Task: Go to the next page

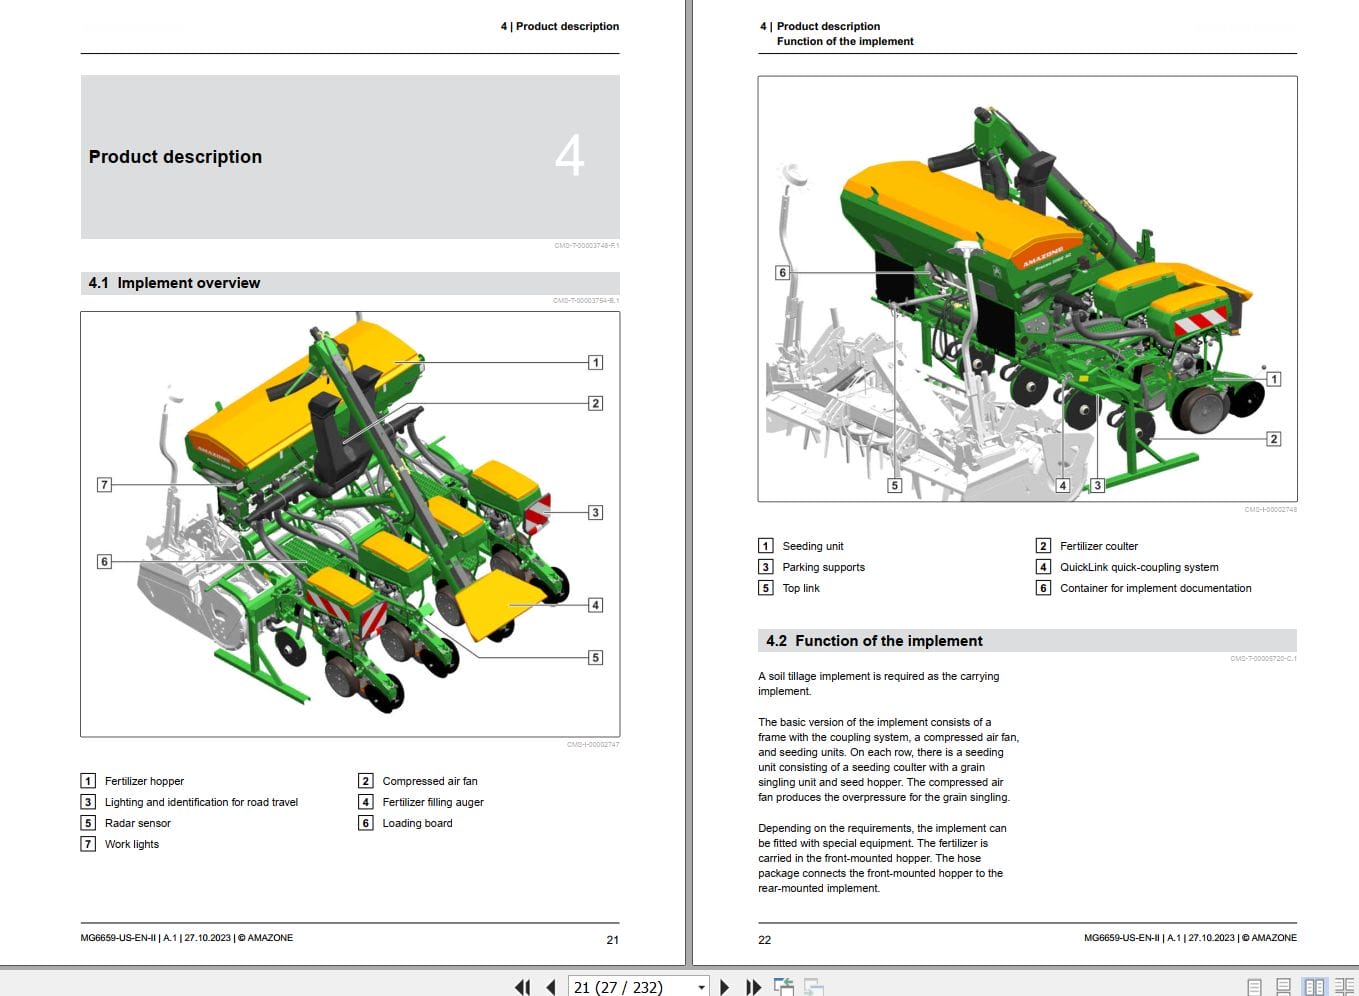Action: (x=725, y=987)
